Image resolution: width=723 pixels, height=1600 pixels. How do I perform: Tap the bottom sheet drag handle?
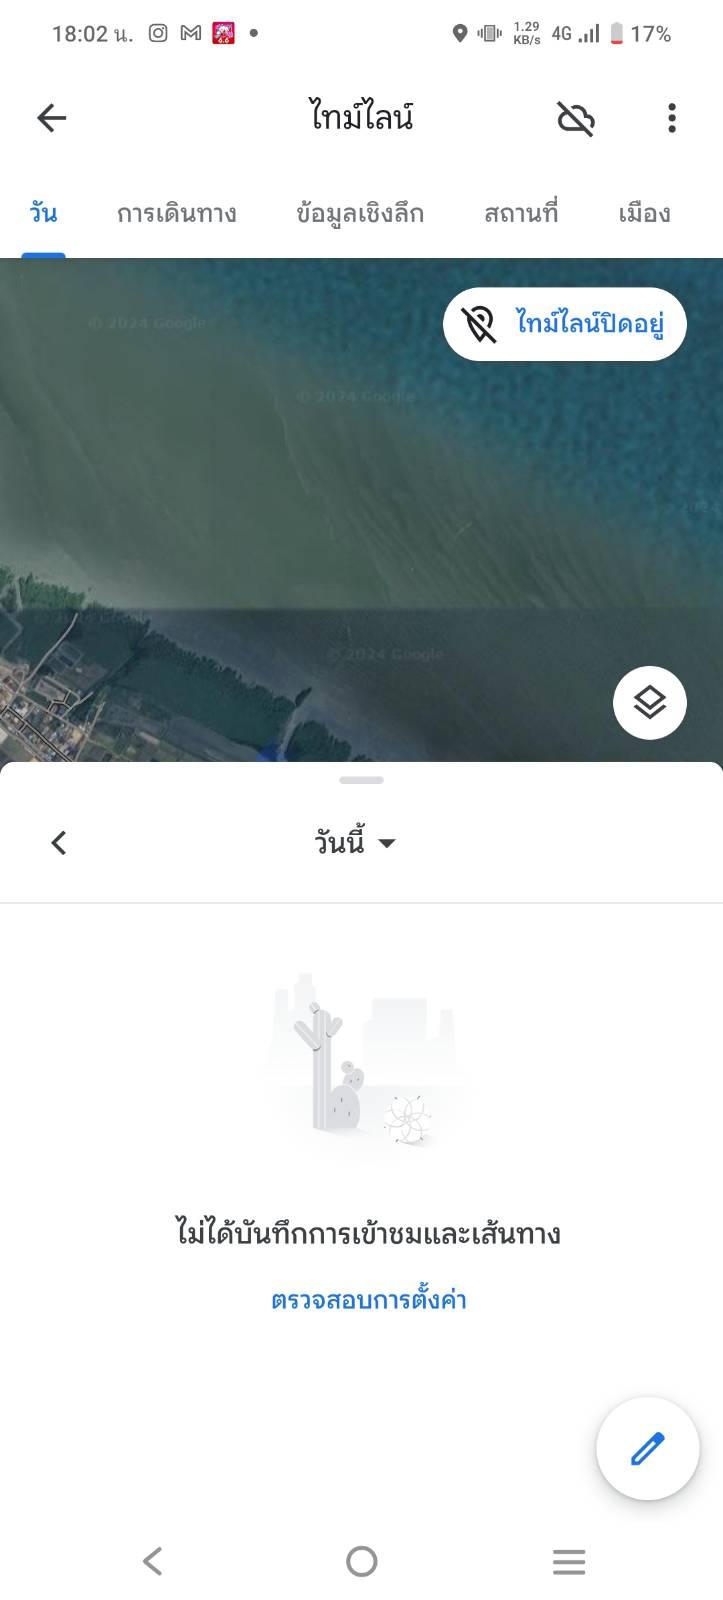tap(361, 780)
